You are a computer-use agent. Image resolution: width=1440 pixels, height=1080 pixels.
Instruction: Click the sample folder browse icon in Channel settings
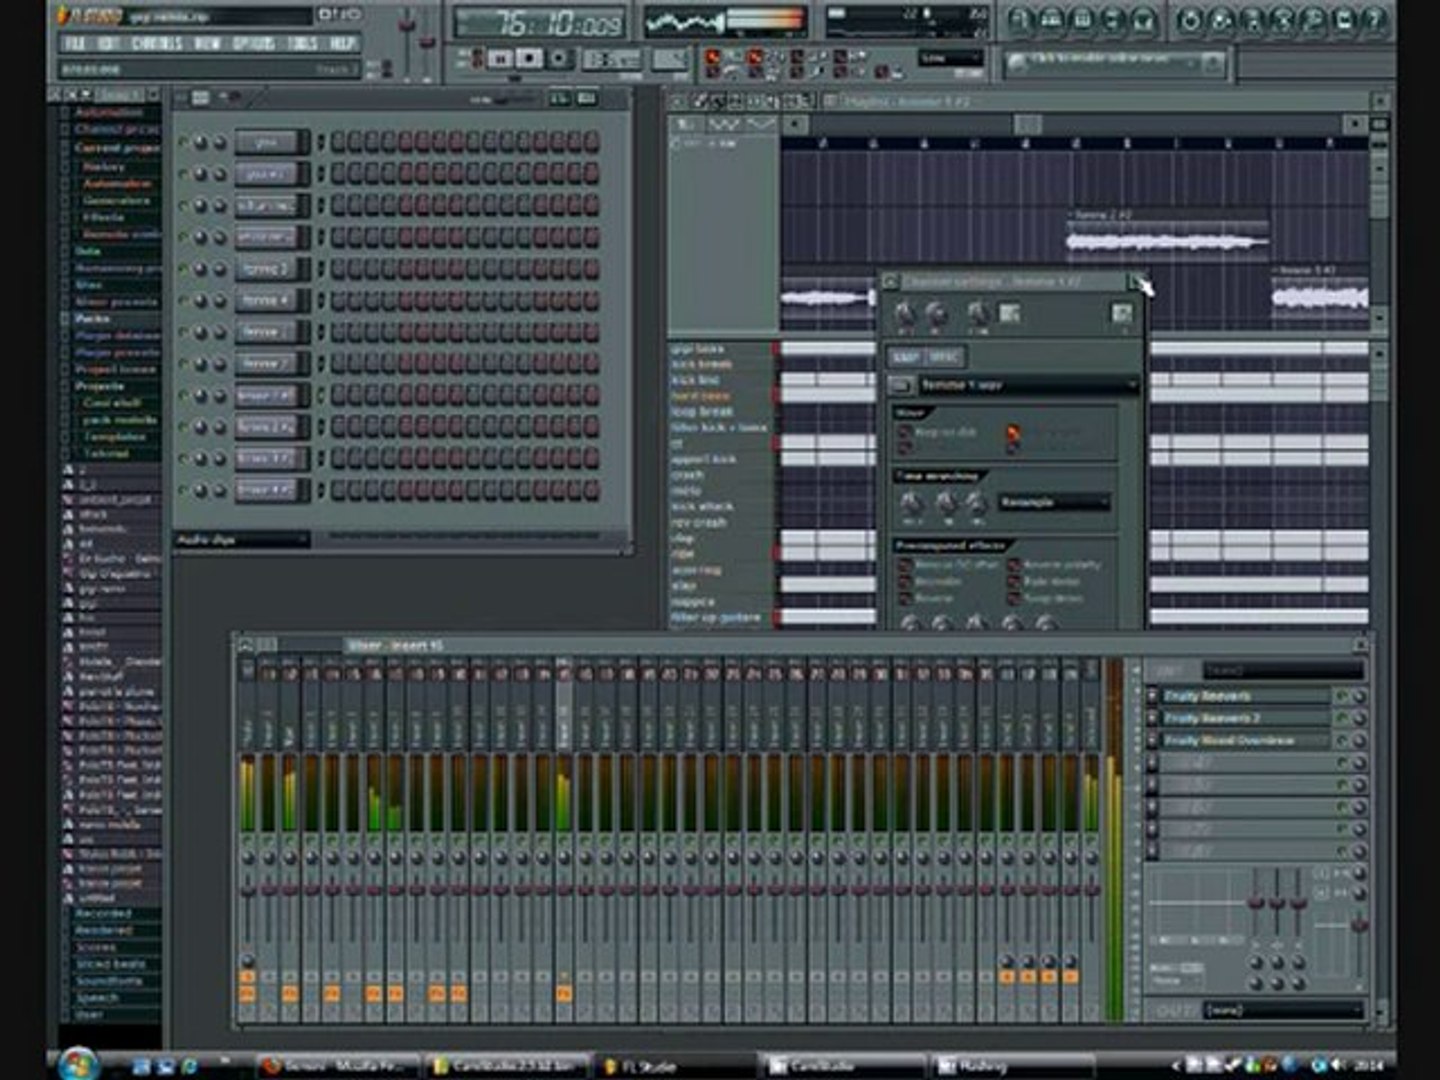[x=900, y=385]
